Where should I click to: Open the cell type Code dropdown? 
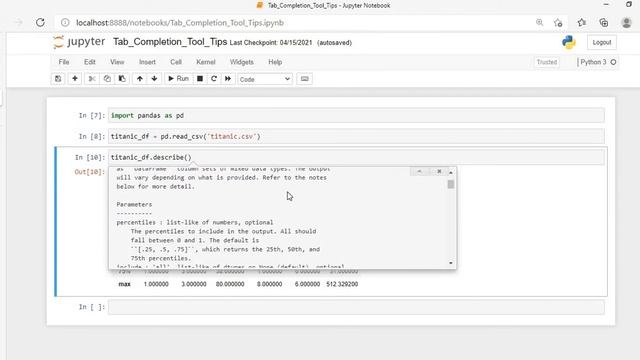coord(264,79)
